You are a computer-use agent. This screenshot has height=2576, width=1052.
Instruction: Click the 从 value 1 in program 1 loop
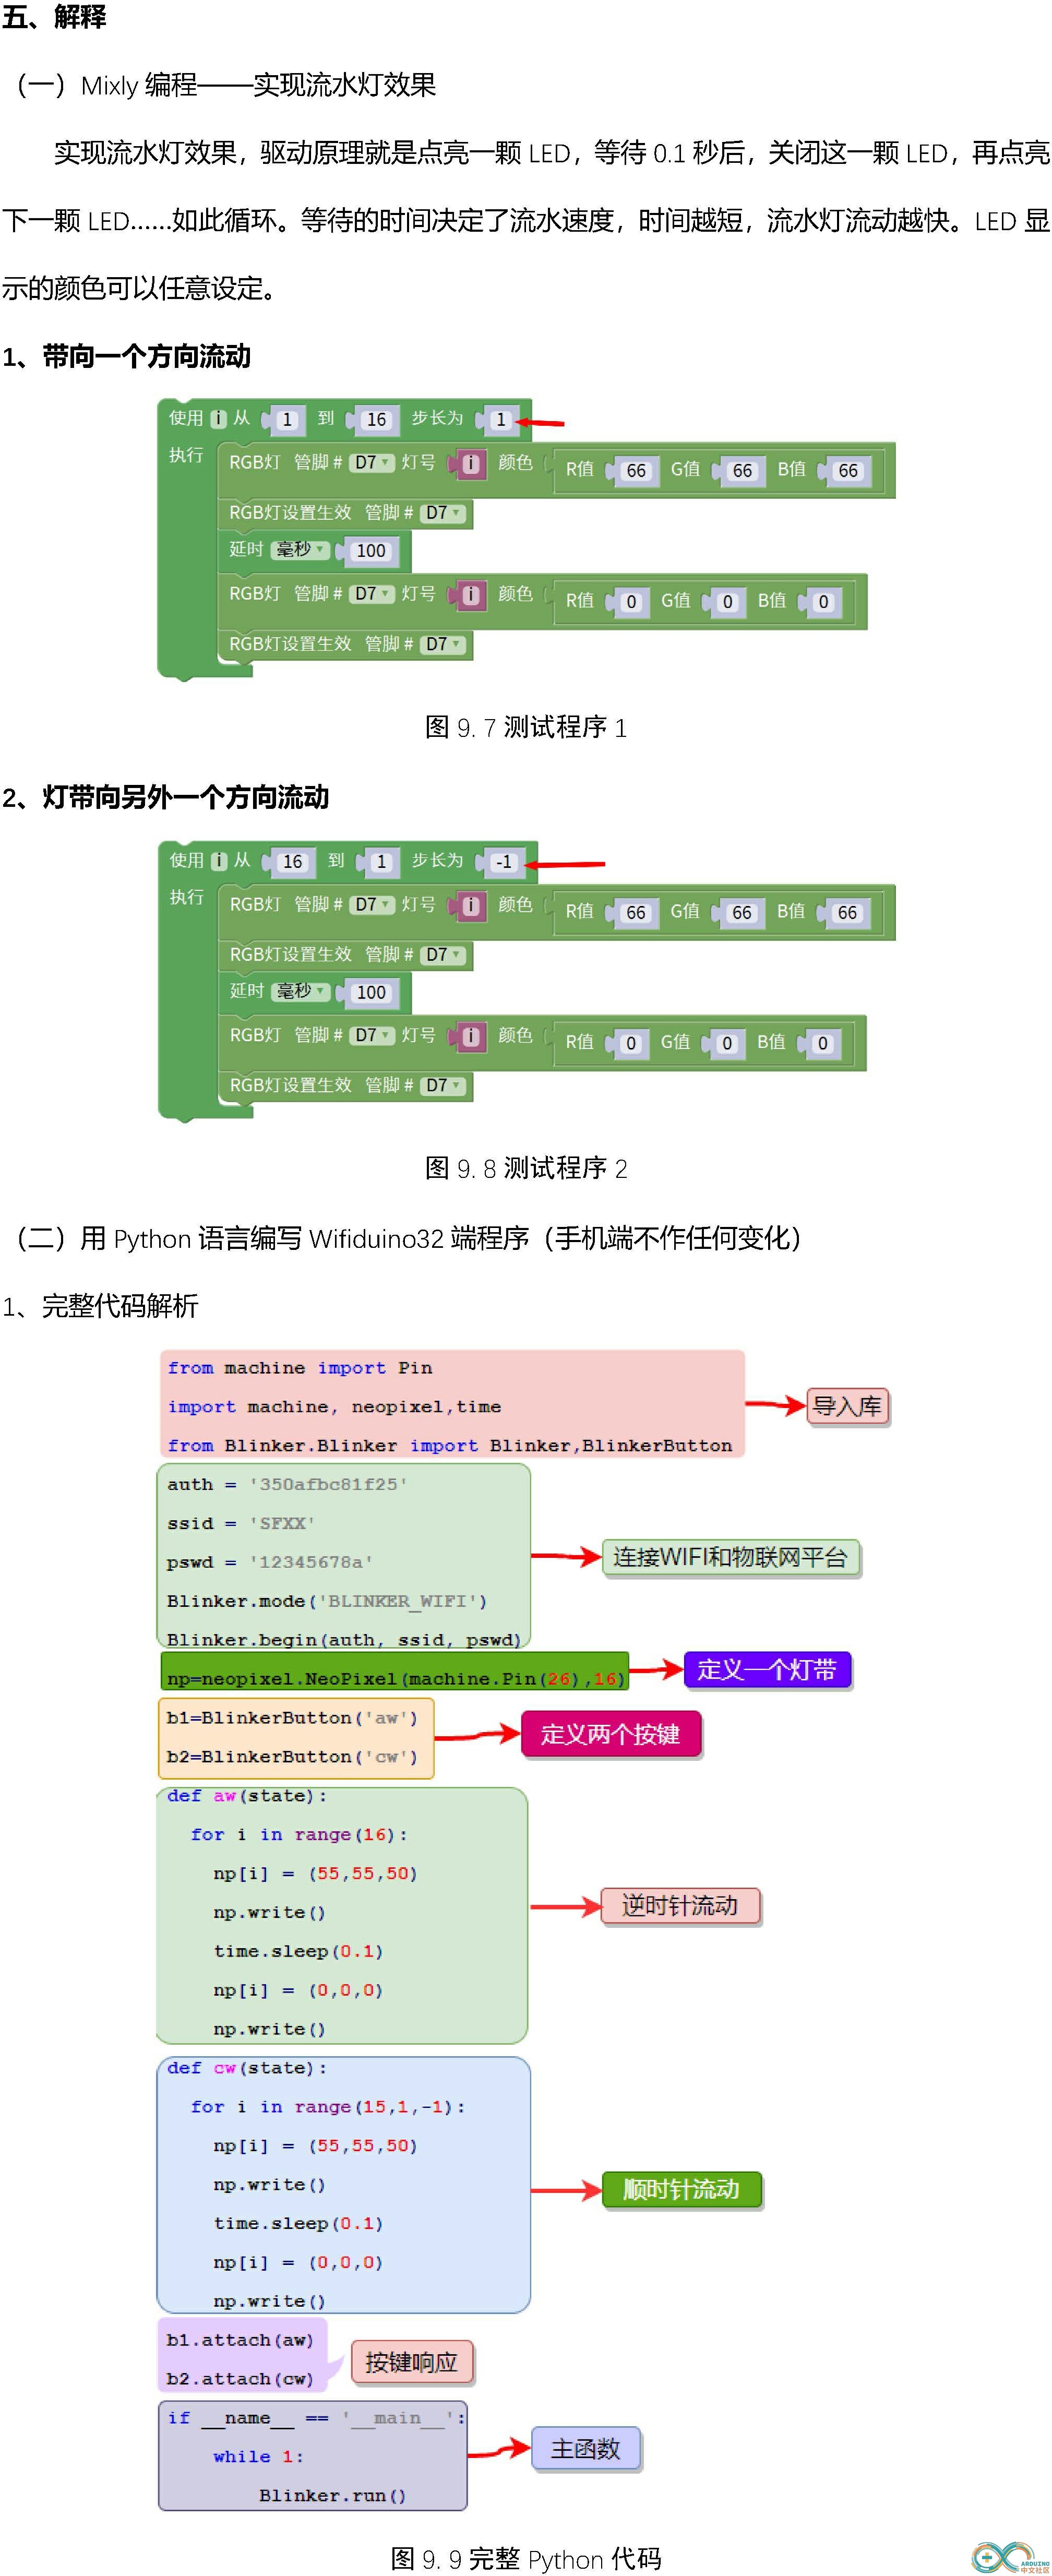tap(287, 420)
